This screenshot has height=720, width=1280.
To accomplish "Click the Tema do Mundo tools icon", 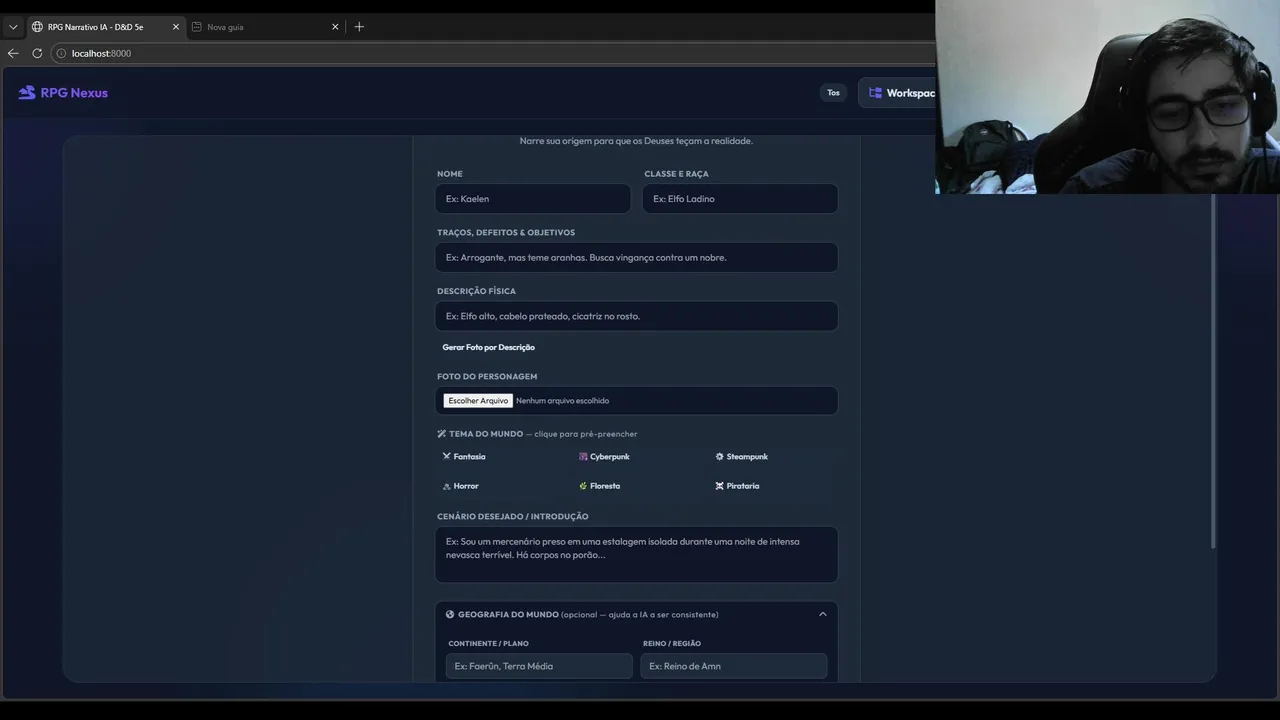I will 442,434.
